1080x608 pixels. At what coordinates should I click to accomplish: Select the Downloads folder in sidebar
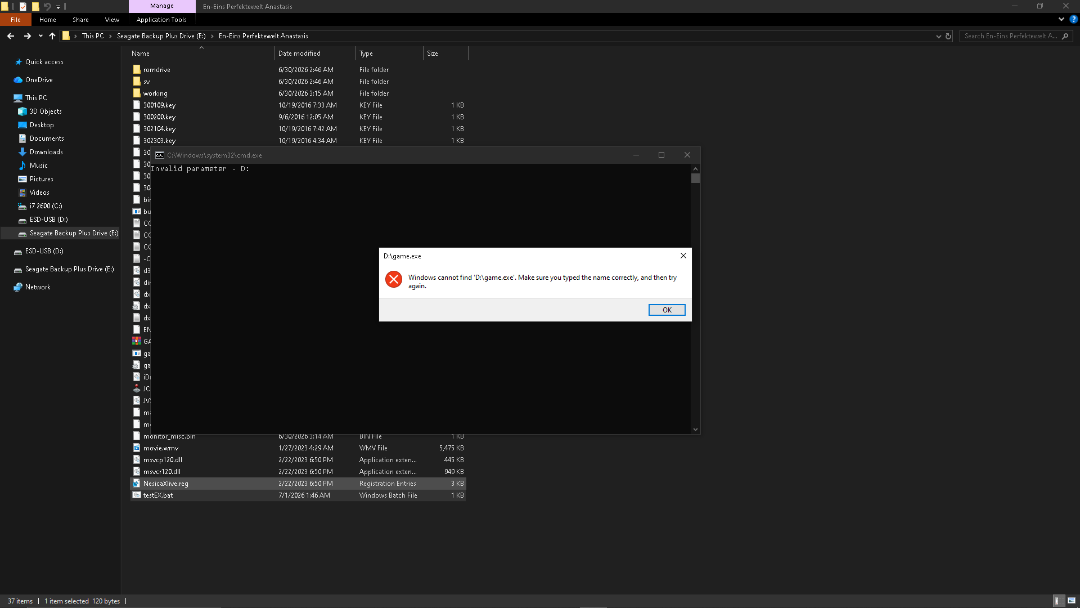pyautogui.click(x=46, y=152)
